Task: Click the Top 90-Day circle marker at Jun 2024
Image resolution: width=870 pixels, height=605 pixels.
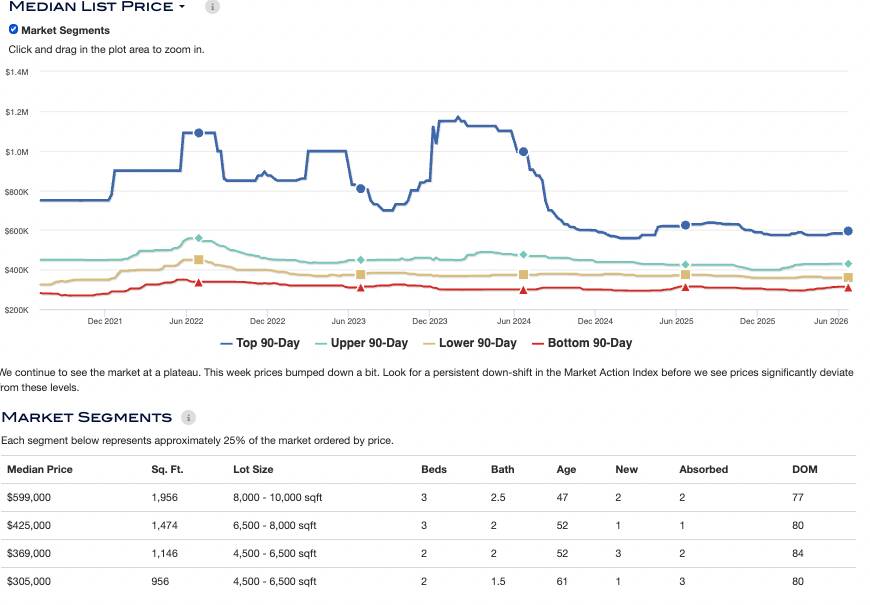Action: coord(523,152)
